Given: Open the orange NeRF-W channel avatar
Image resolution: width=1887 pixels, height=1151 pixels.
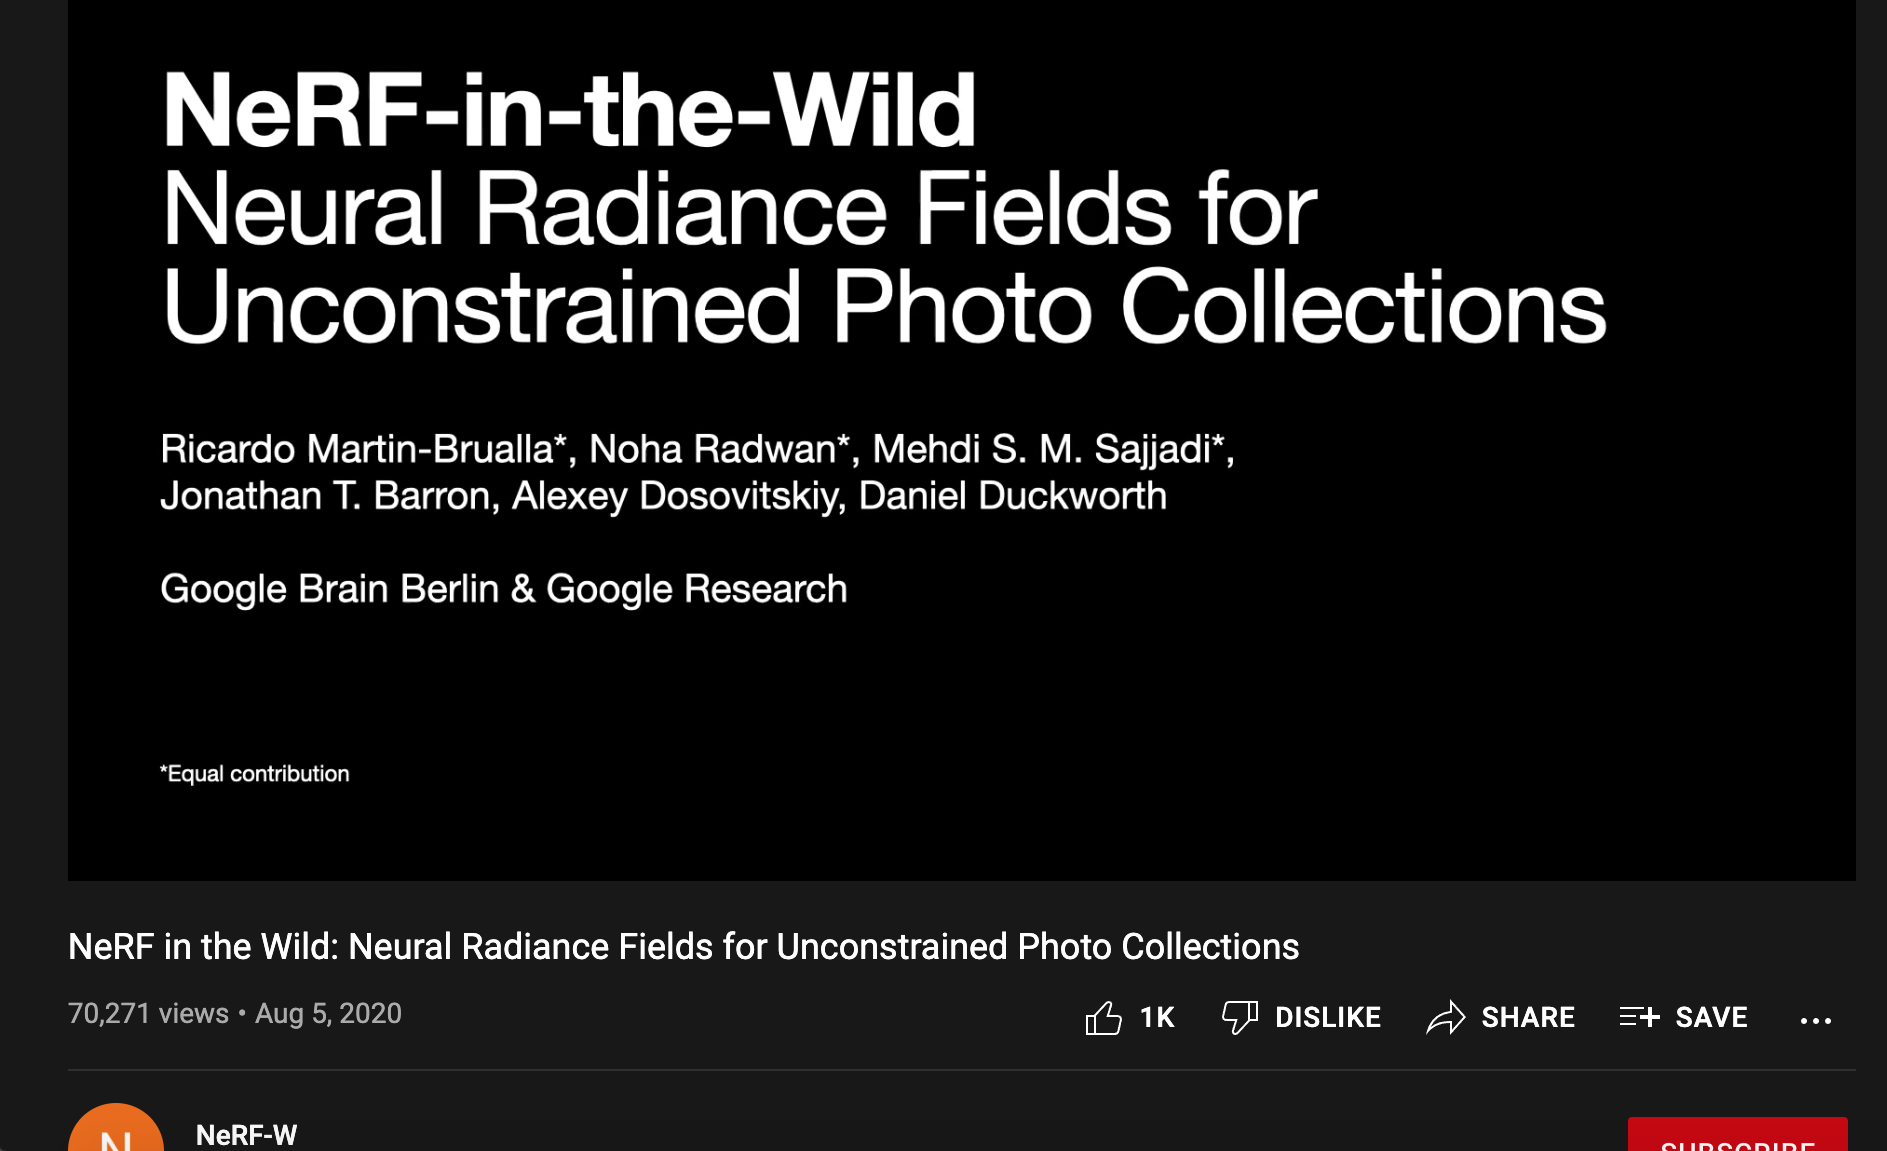Looking at the screenshot, I should pos(116,1128).
